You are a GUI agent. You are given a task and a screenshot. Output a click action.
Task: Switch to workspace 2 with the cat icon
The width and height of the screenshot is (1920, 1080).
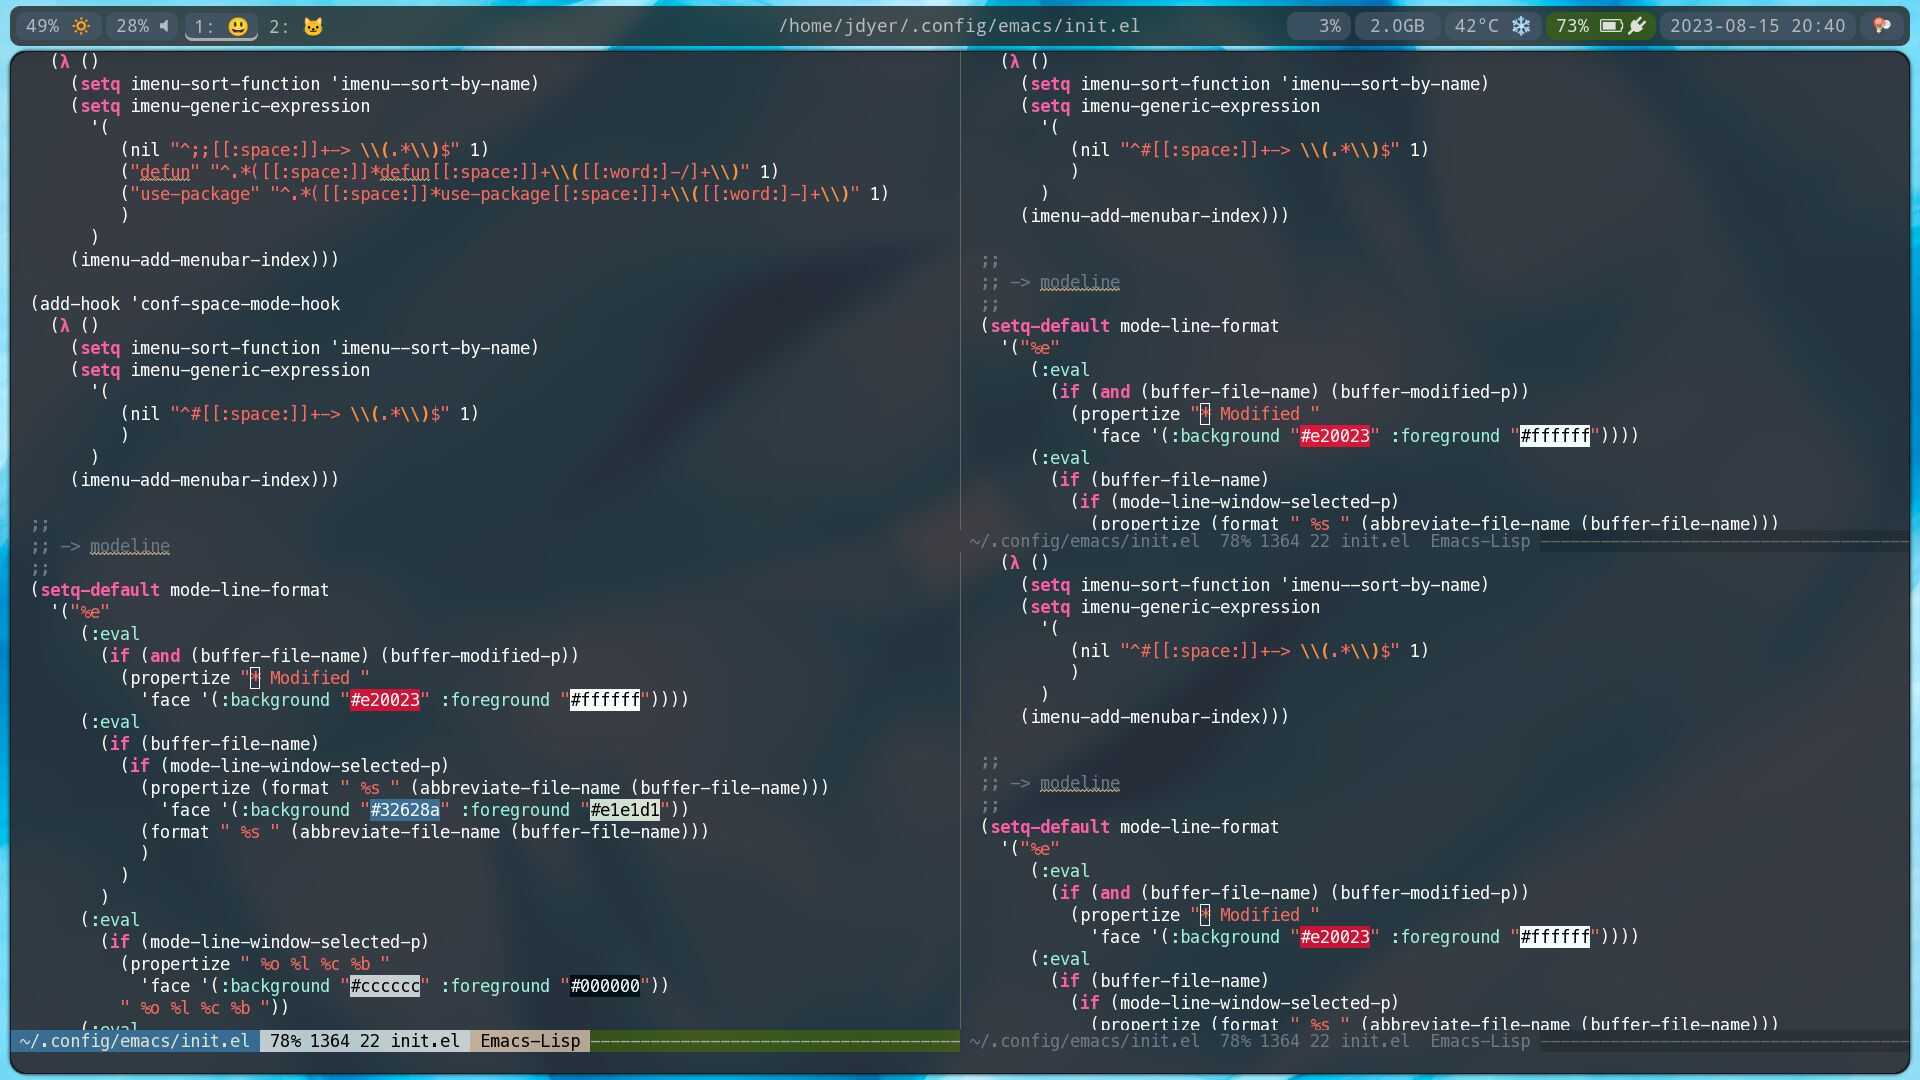(297, 26)
